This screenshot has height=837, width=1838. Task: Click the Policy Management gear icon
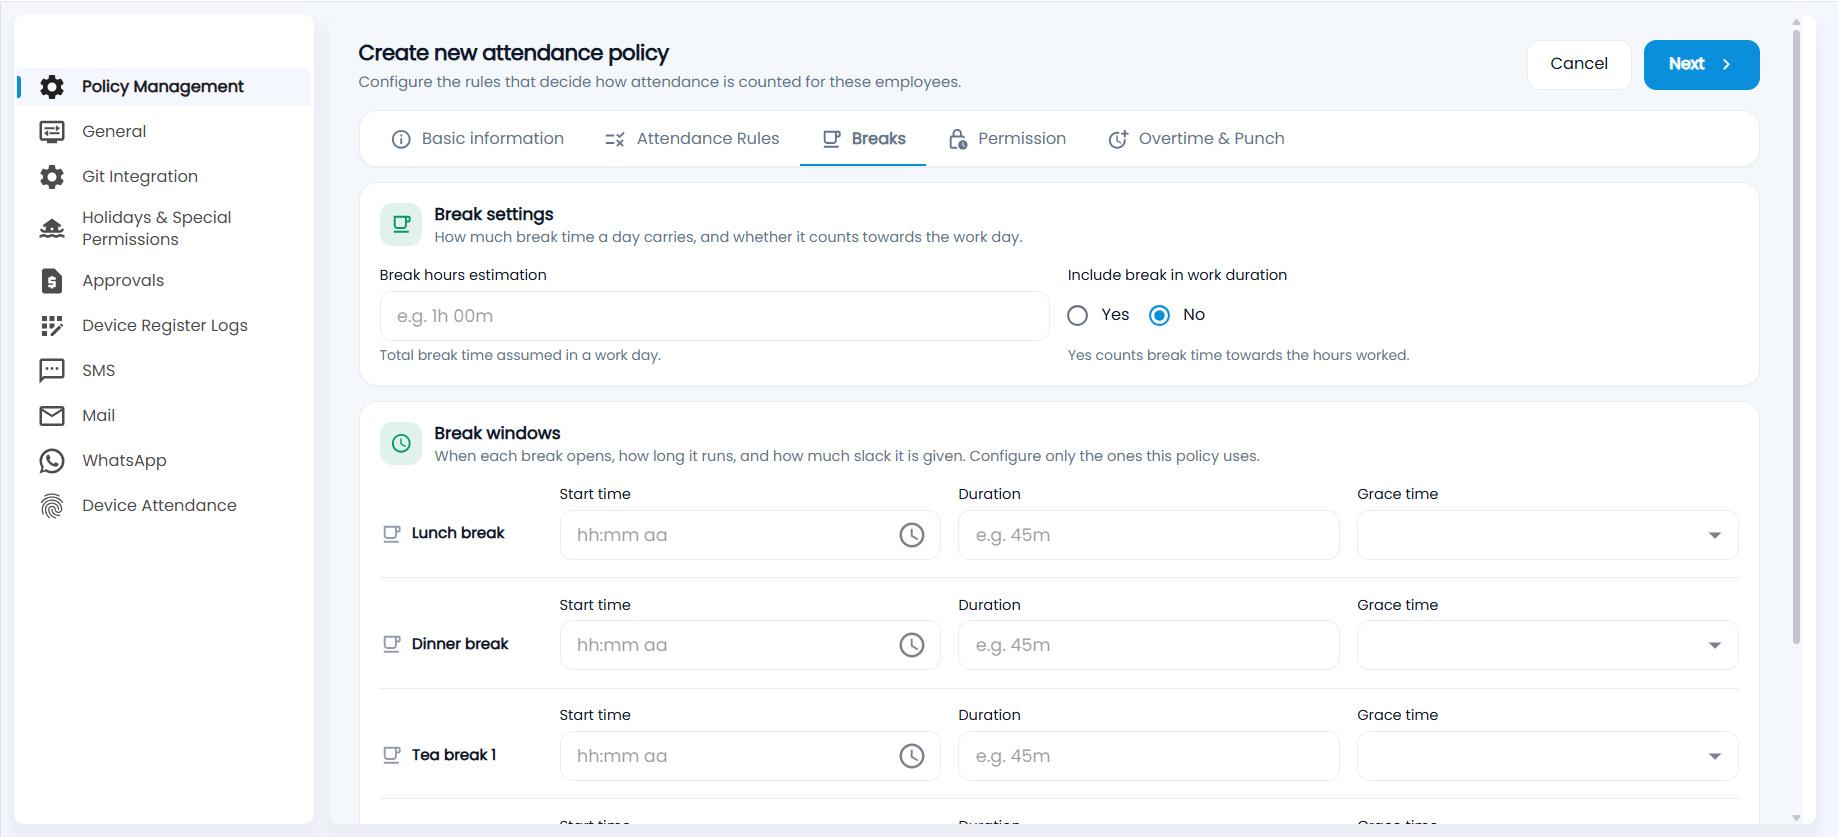pyautogui.click(x=52, y=87)
